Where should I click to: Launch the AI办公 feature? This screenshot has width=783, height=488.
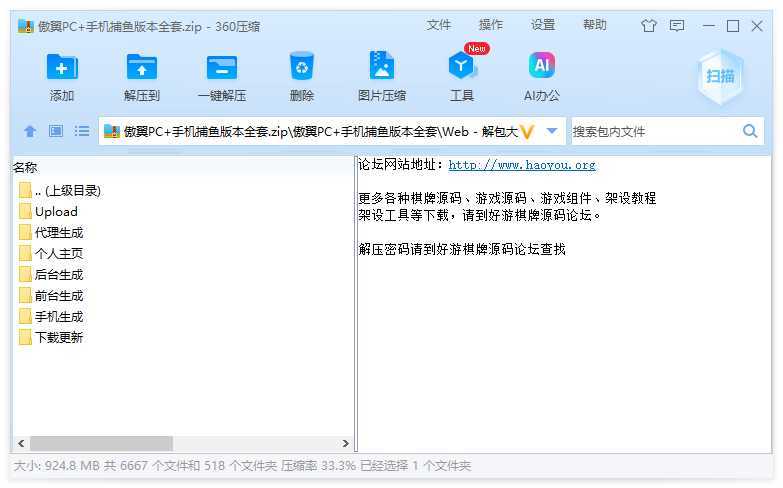(541, 68)
